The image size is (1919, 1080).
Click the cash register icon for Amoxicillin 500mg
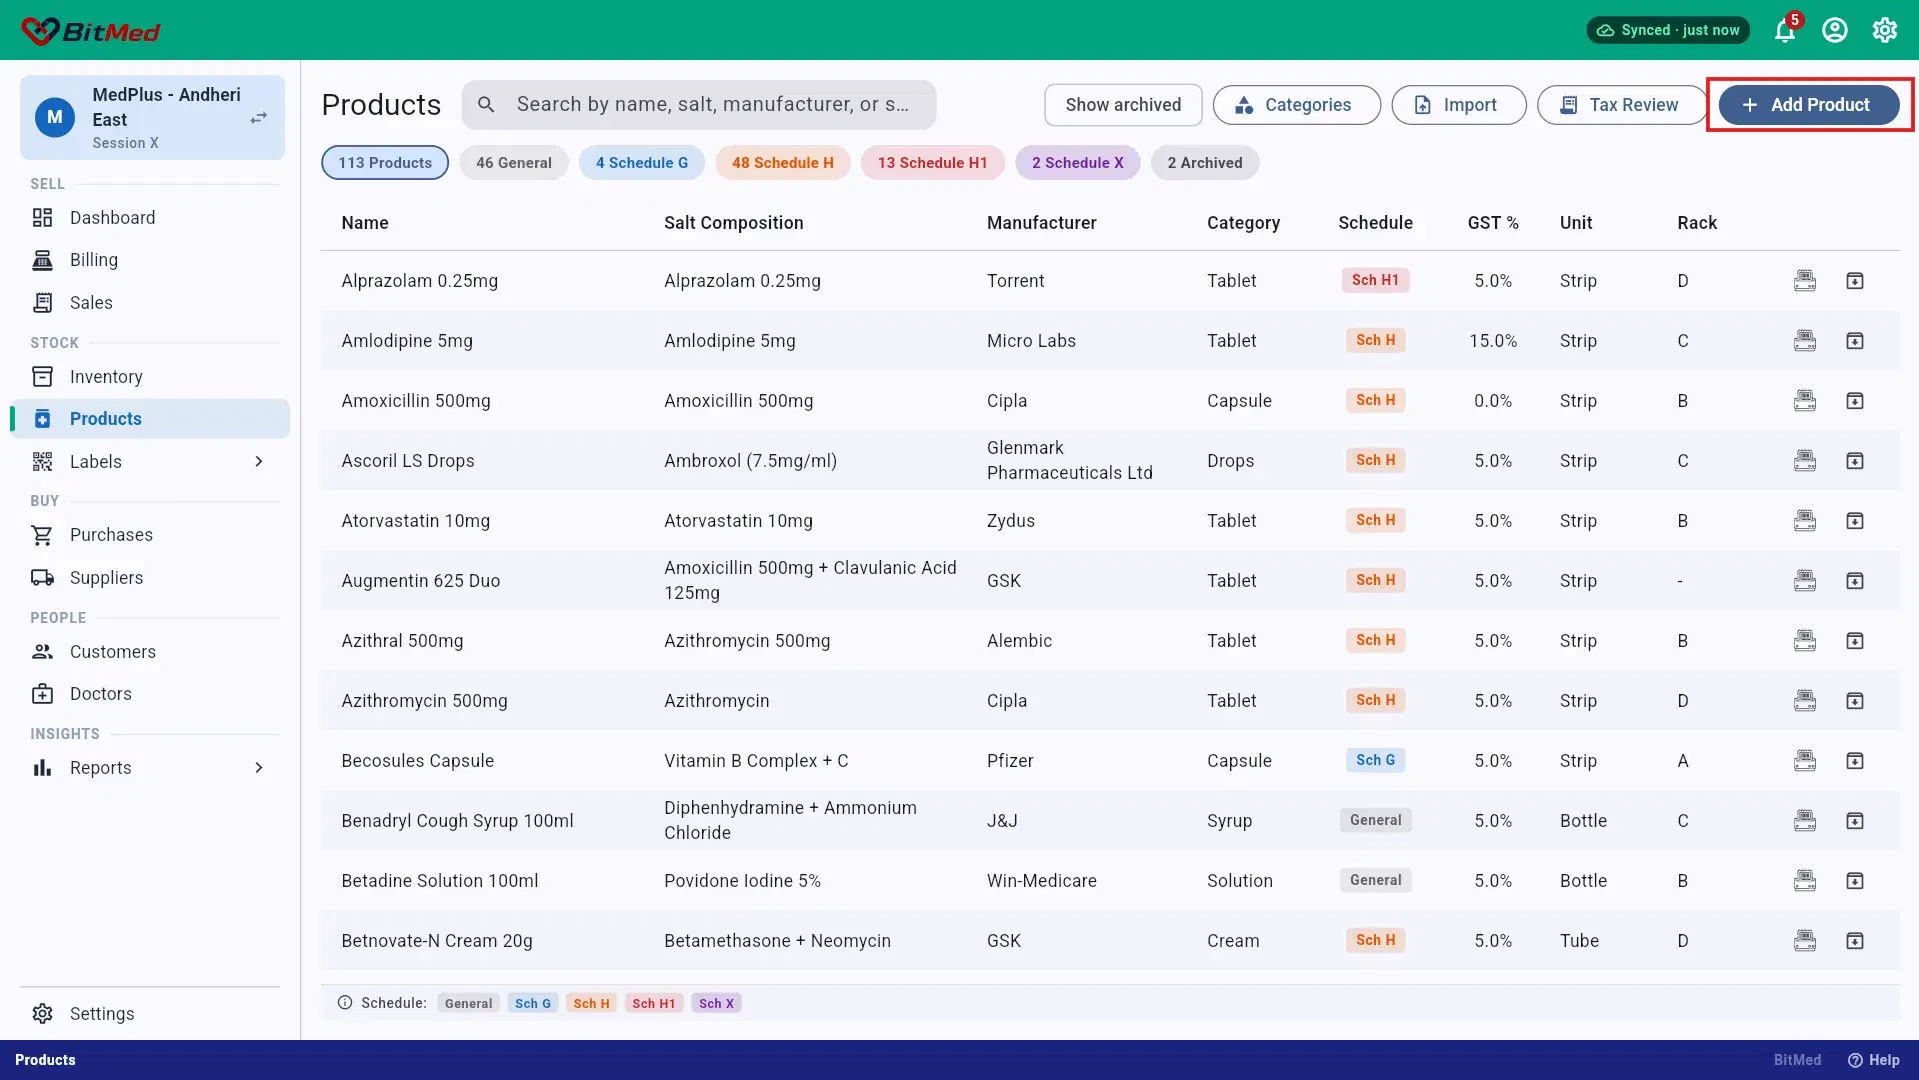point(1805,401)
